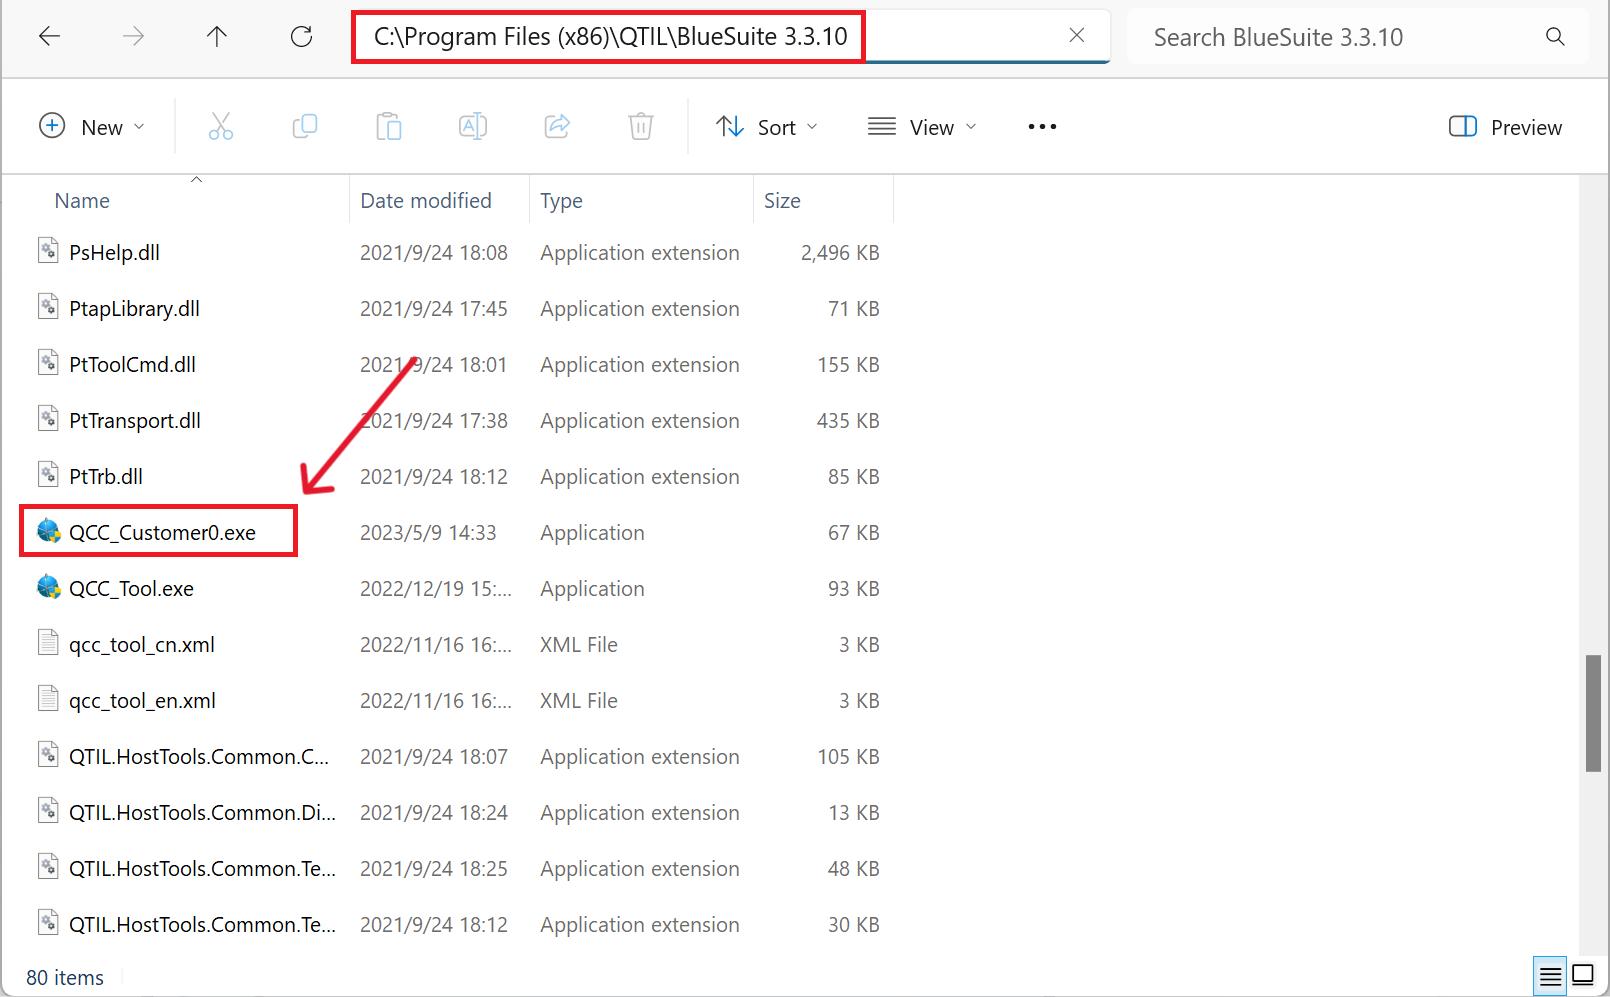The width and height of the screenshot is (1610, 997).
Task: Open the See more ellipsis menu
Action: pos(1041,126)
